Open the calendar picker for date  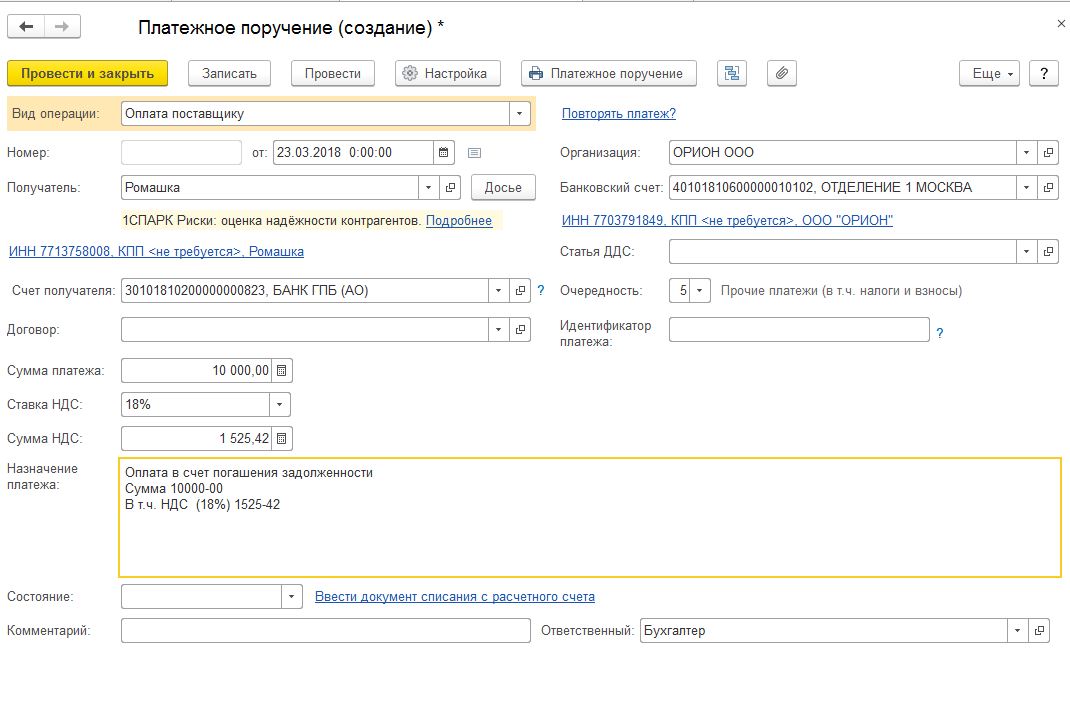pos(444,153)
